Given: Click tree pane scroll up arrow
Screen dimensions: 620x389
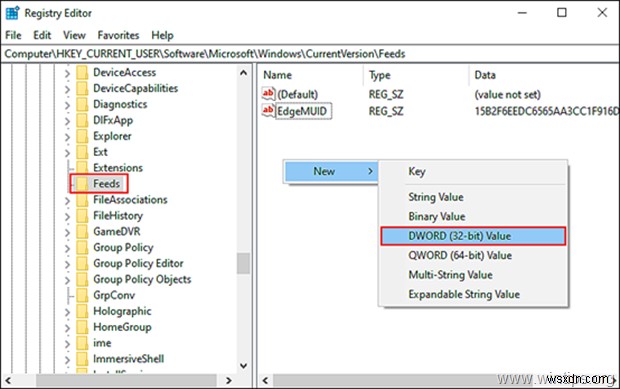Looking at the screenshot, I should 244,73.
